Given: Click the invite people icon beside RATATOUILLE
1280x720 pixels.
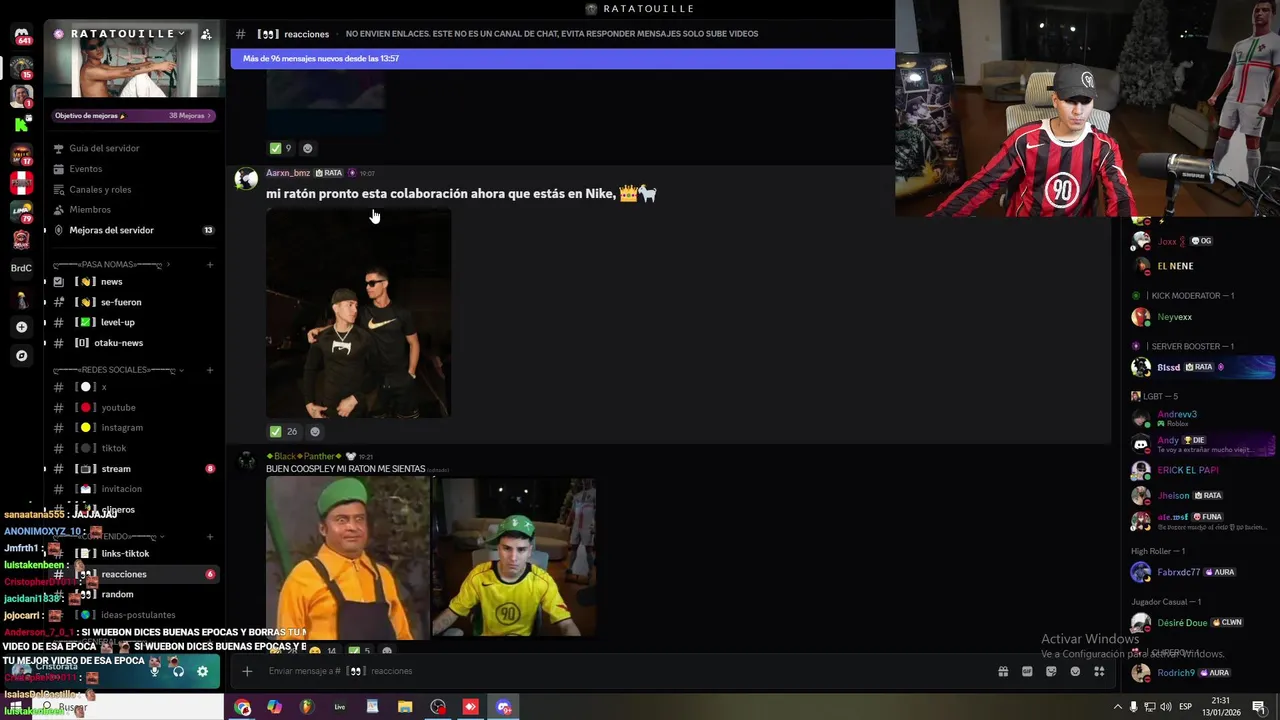Looking at the screenshot, I should click(206, 34).
